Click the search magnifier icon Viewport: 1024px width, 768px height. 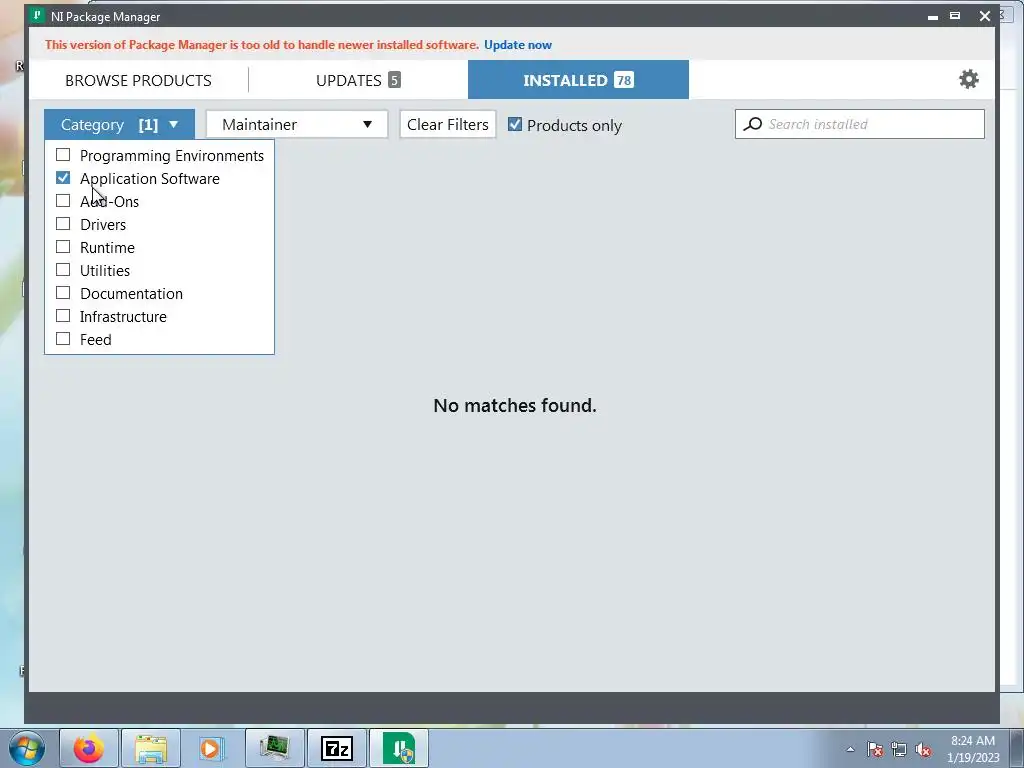pos(753,124)
